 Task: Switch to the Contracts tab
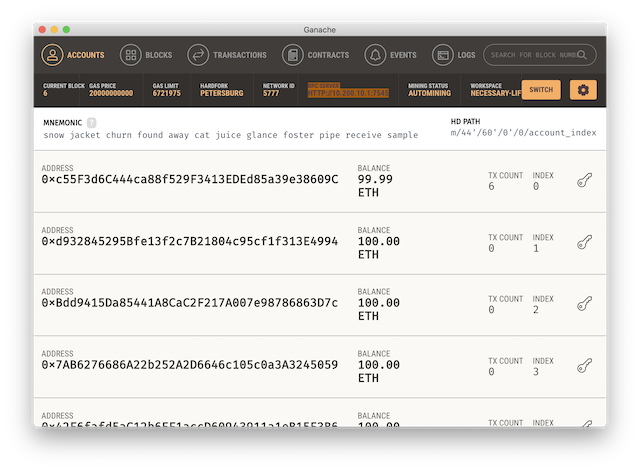click(328, 55)
